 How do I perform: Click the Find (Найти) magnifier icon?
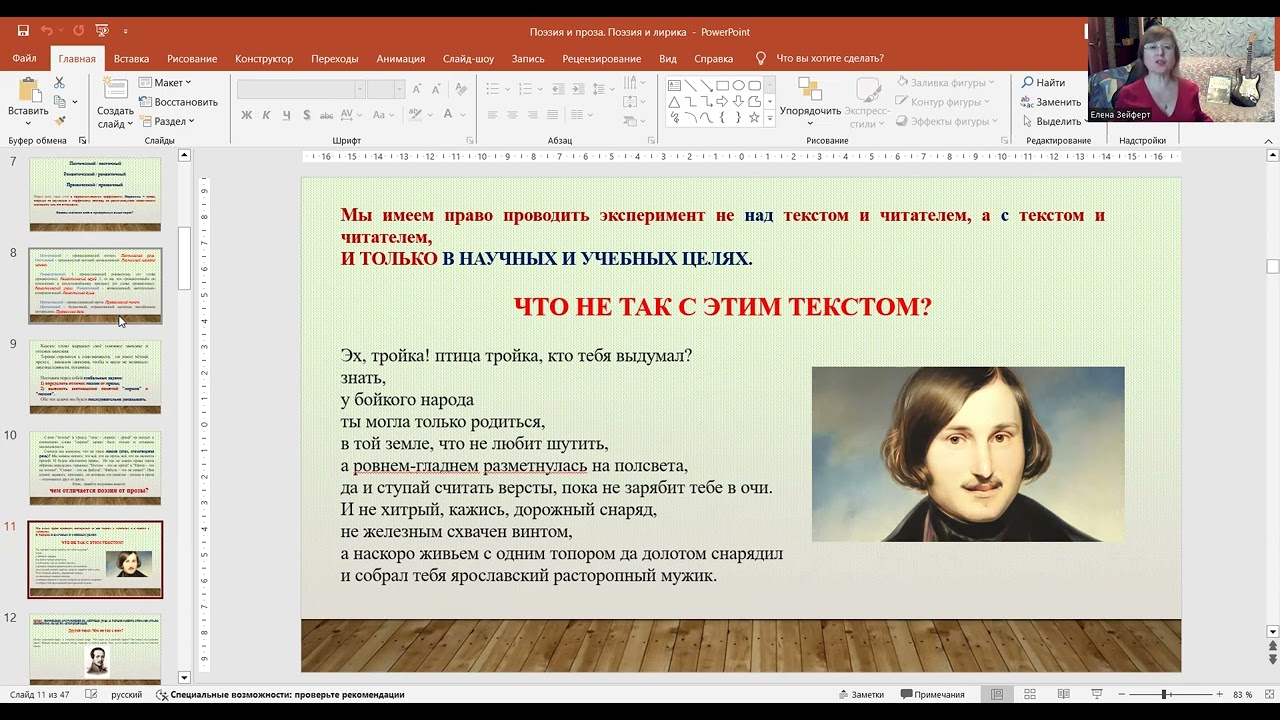[1027, 83]
